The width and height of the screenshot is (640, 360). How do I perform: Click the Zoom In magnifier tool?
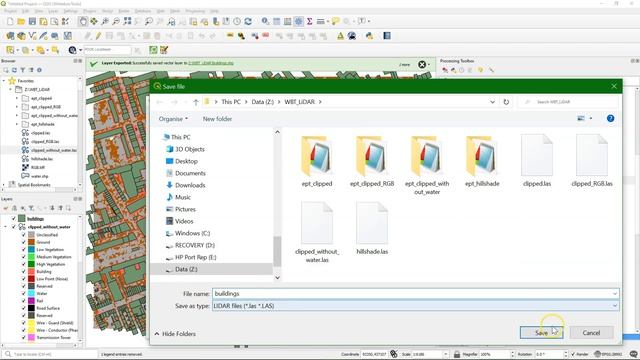click(105, 21)
